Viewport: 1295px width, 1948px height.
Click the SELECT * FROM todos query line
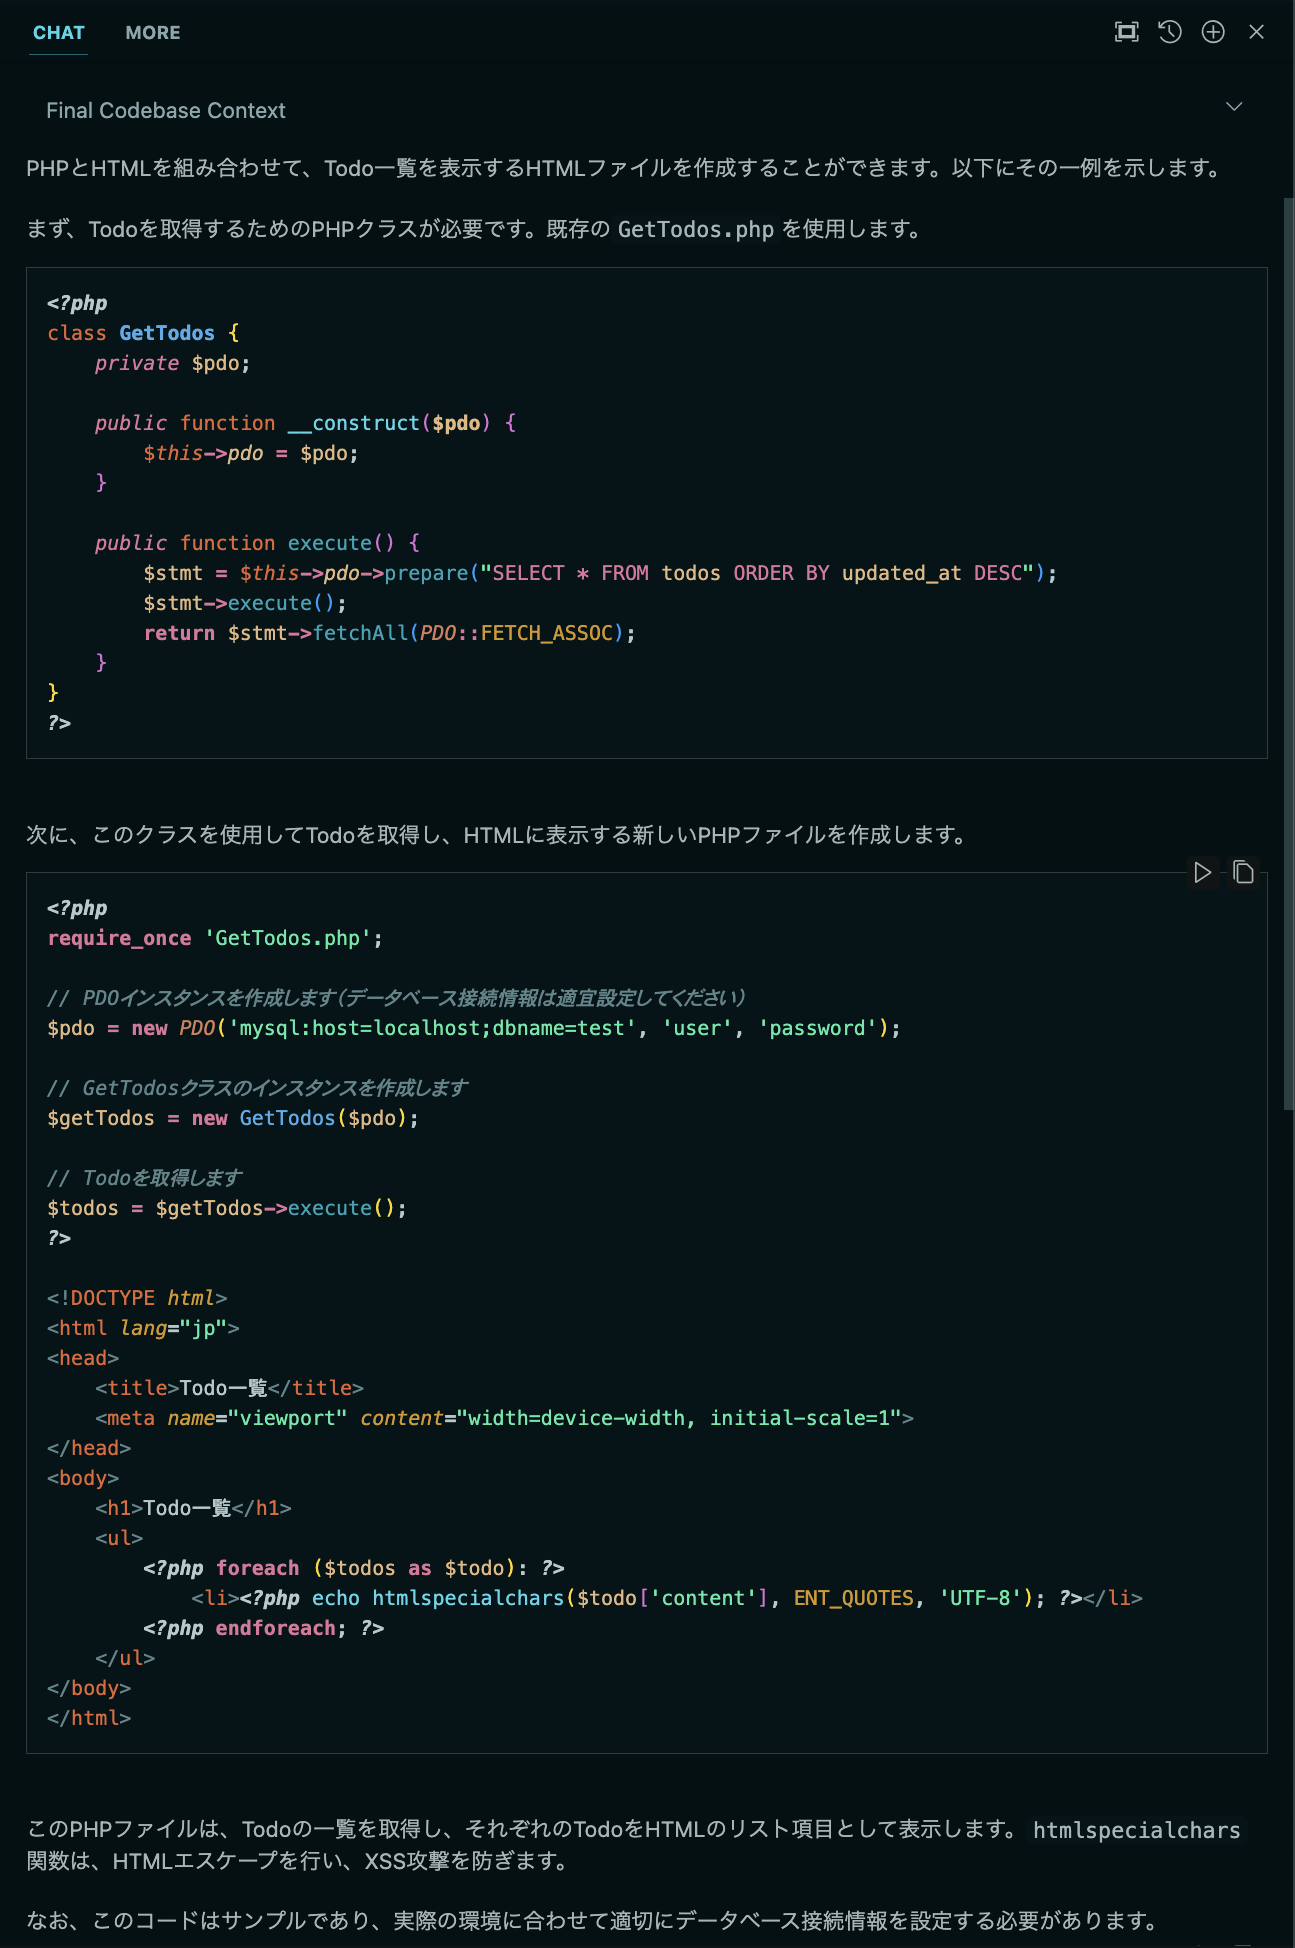tap(600, 573)
